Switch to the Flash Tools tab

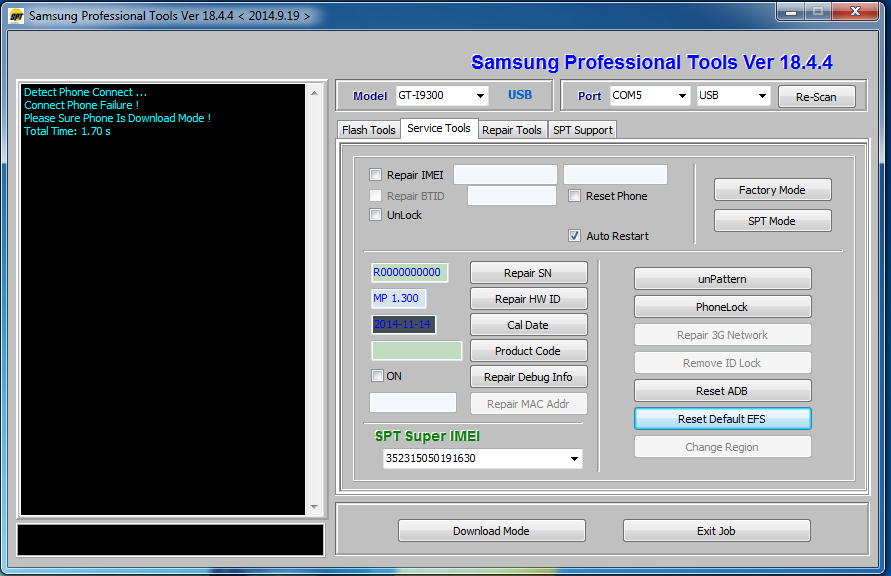[x=368, y=130]
